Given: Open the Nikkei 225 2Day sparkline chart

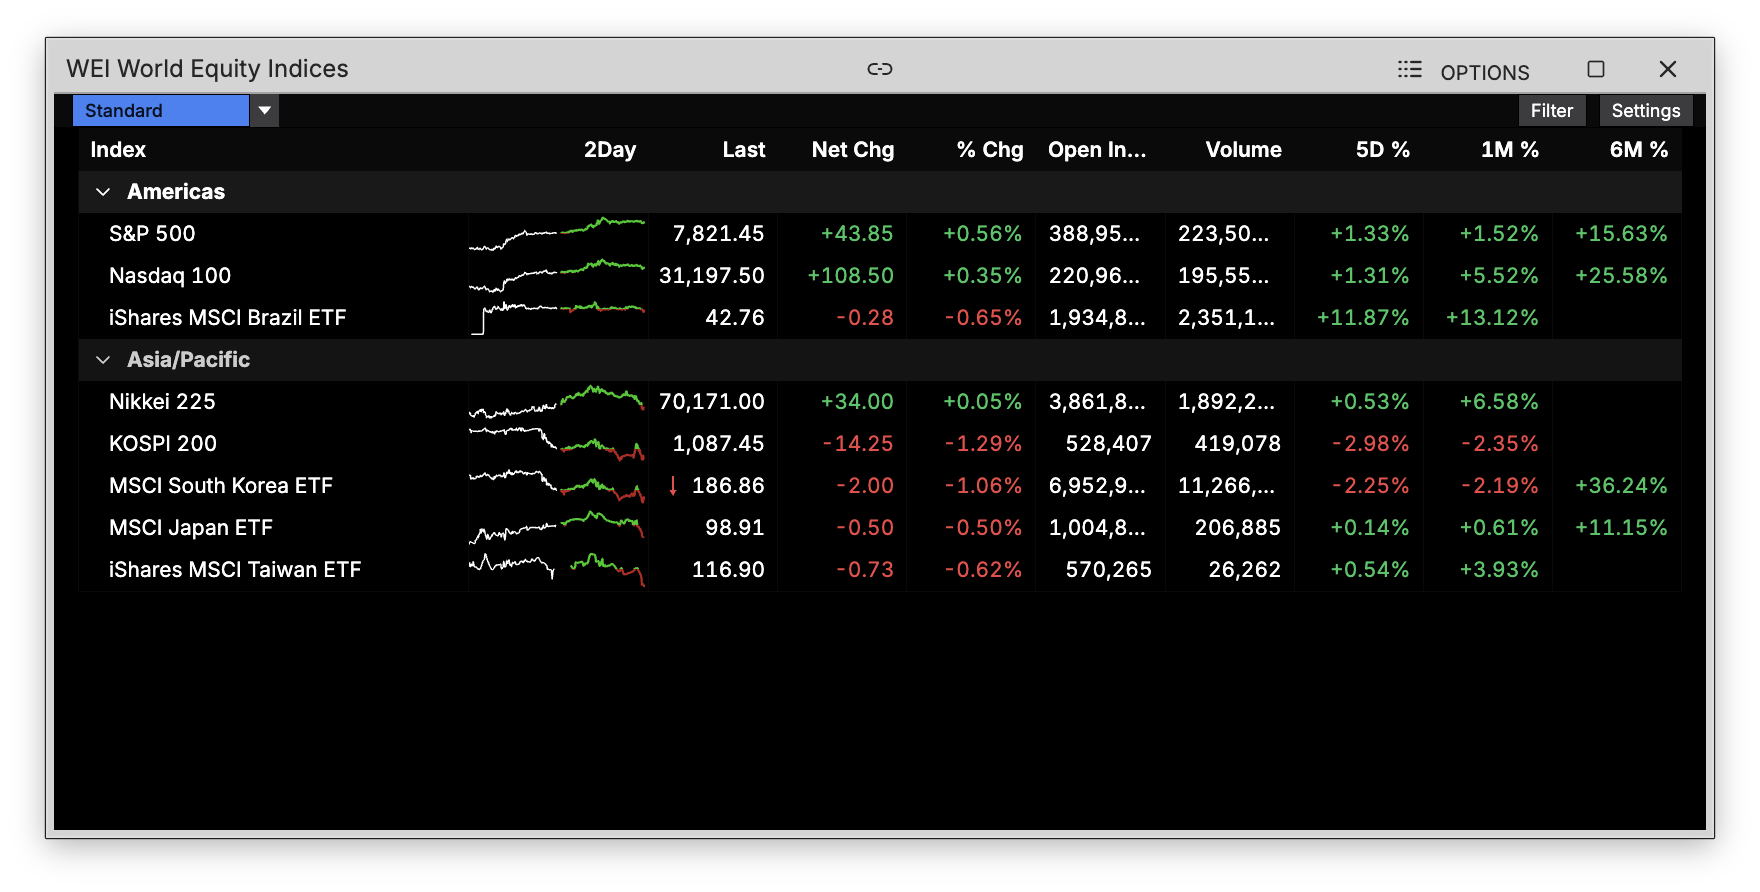Looking at the screenshot, I should (x=557, y=402).
